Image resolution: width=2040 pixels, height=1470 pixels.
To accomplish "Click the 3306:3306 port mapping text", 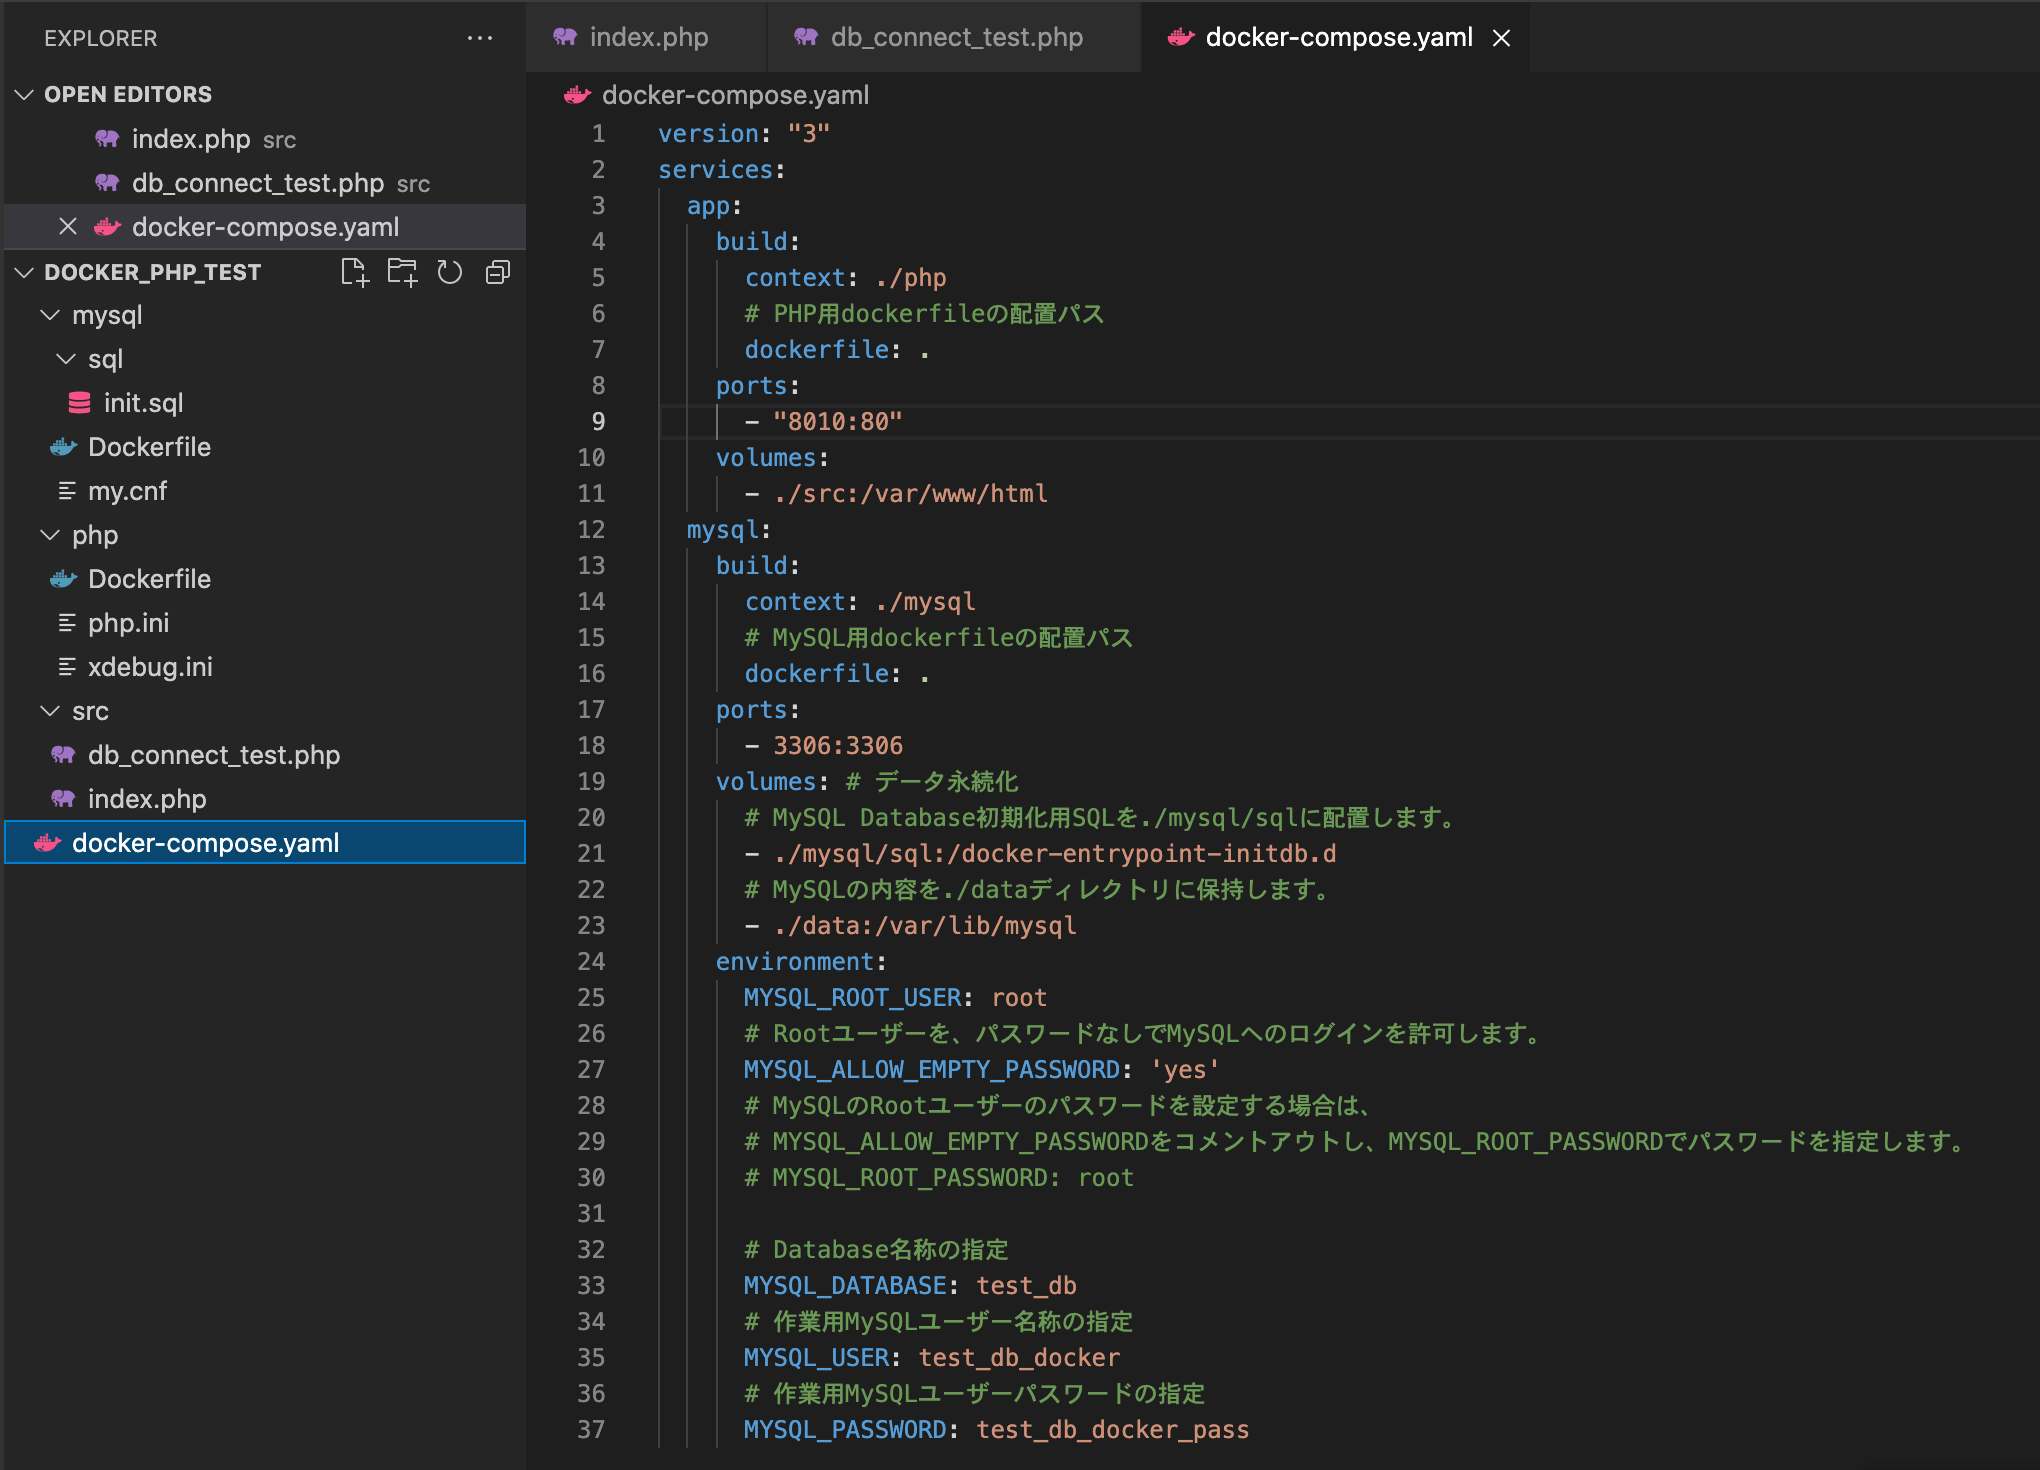I will (x=838, y=746).
